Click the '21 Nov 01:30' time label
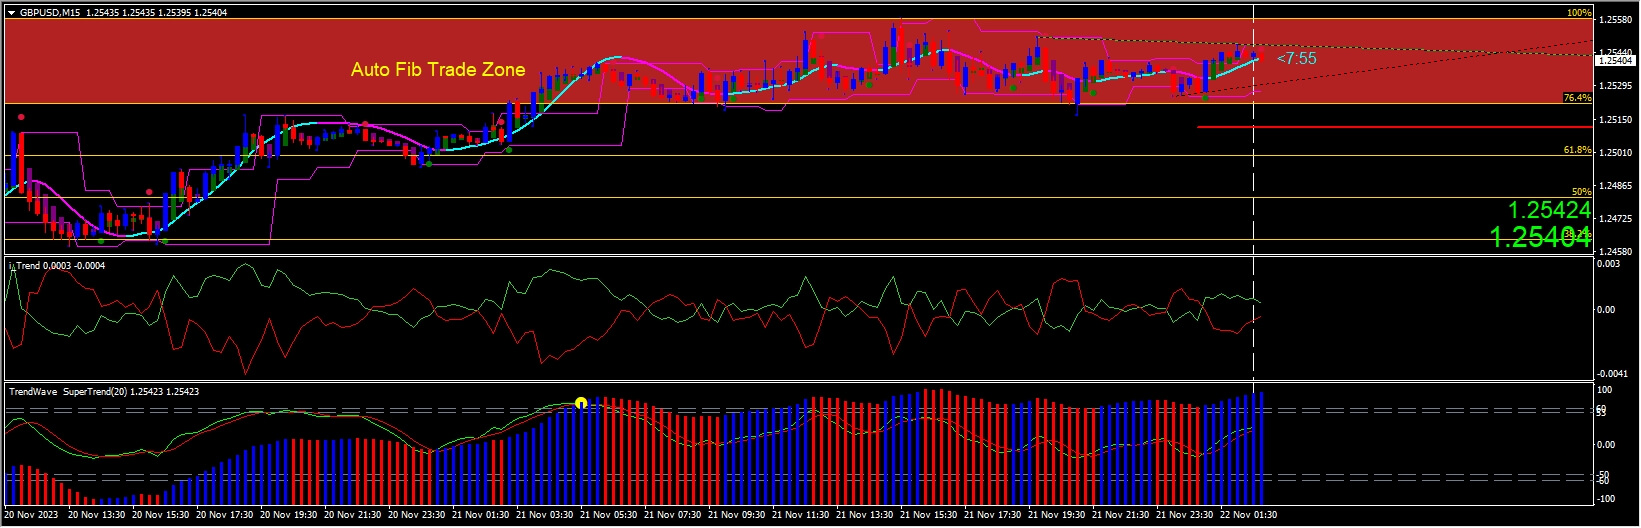This screenshot has height=528, width=1641. [481, 515]
